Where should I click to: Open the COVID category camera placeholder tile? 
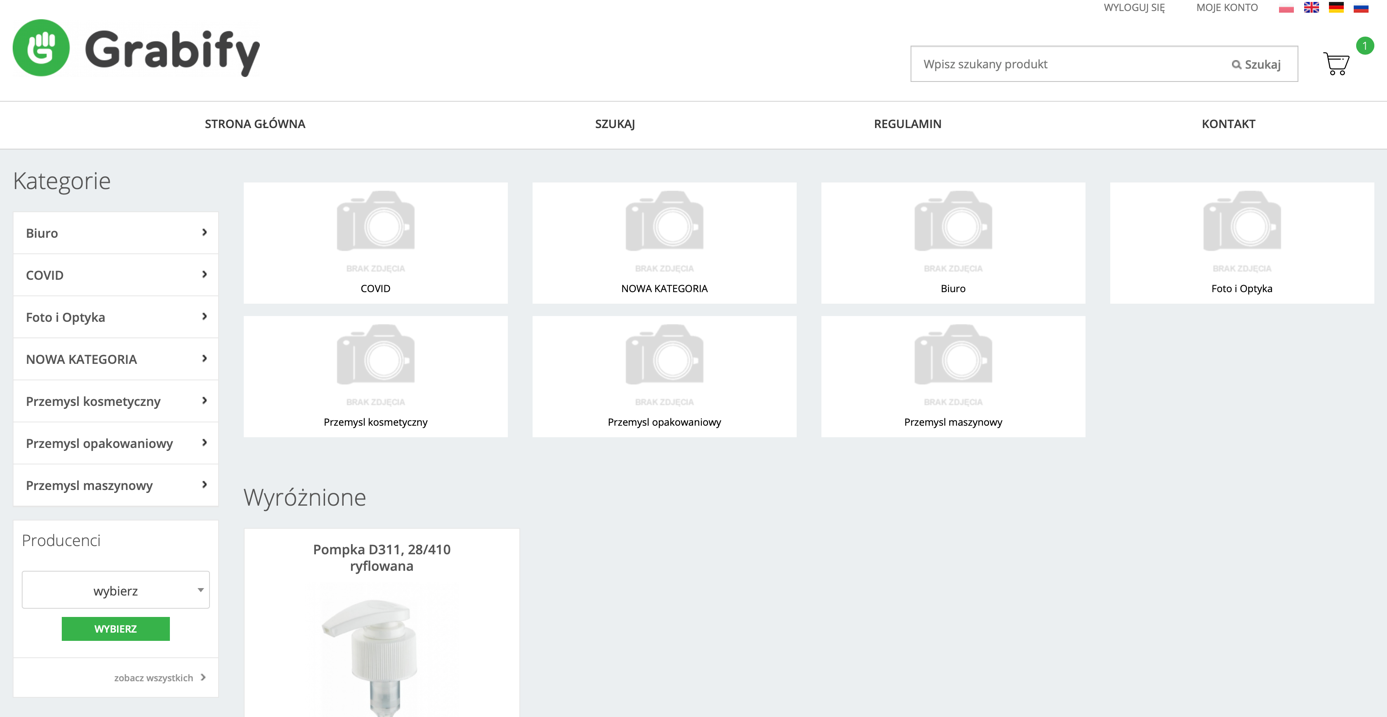[x=375, y=222]
